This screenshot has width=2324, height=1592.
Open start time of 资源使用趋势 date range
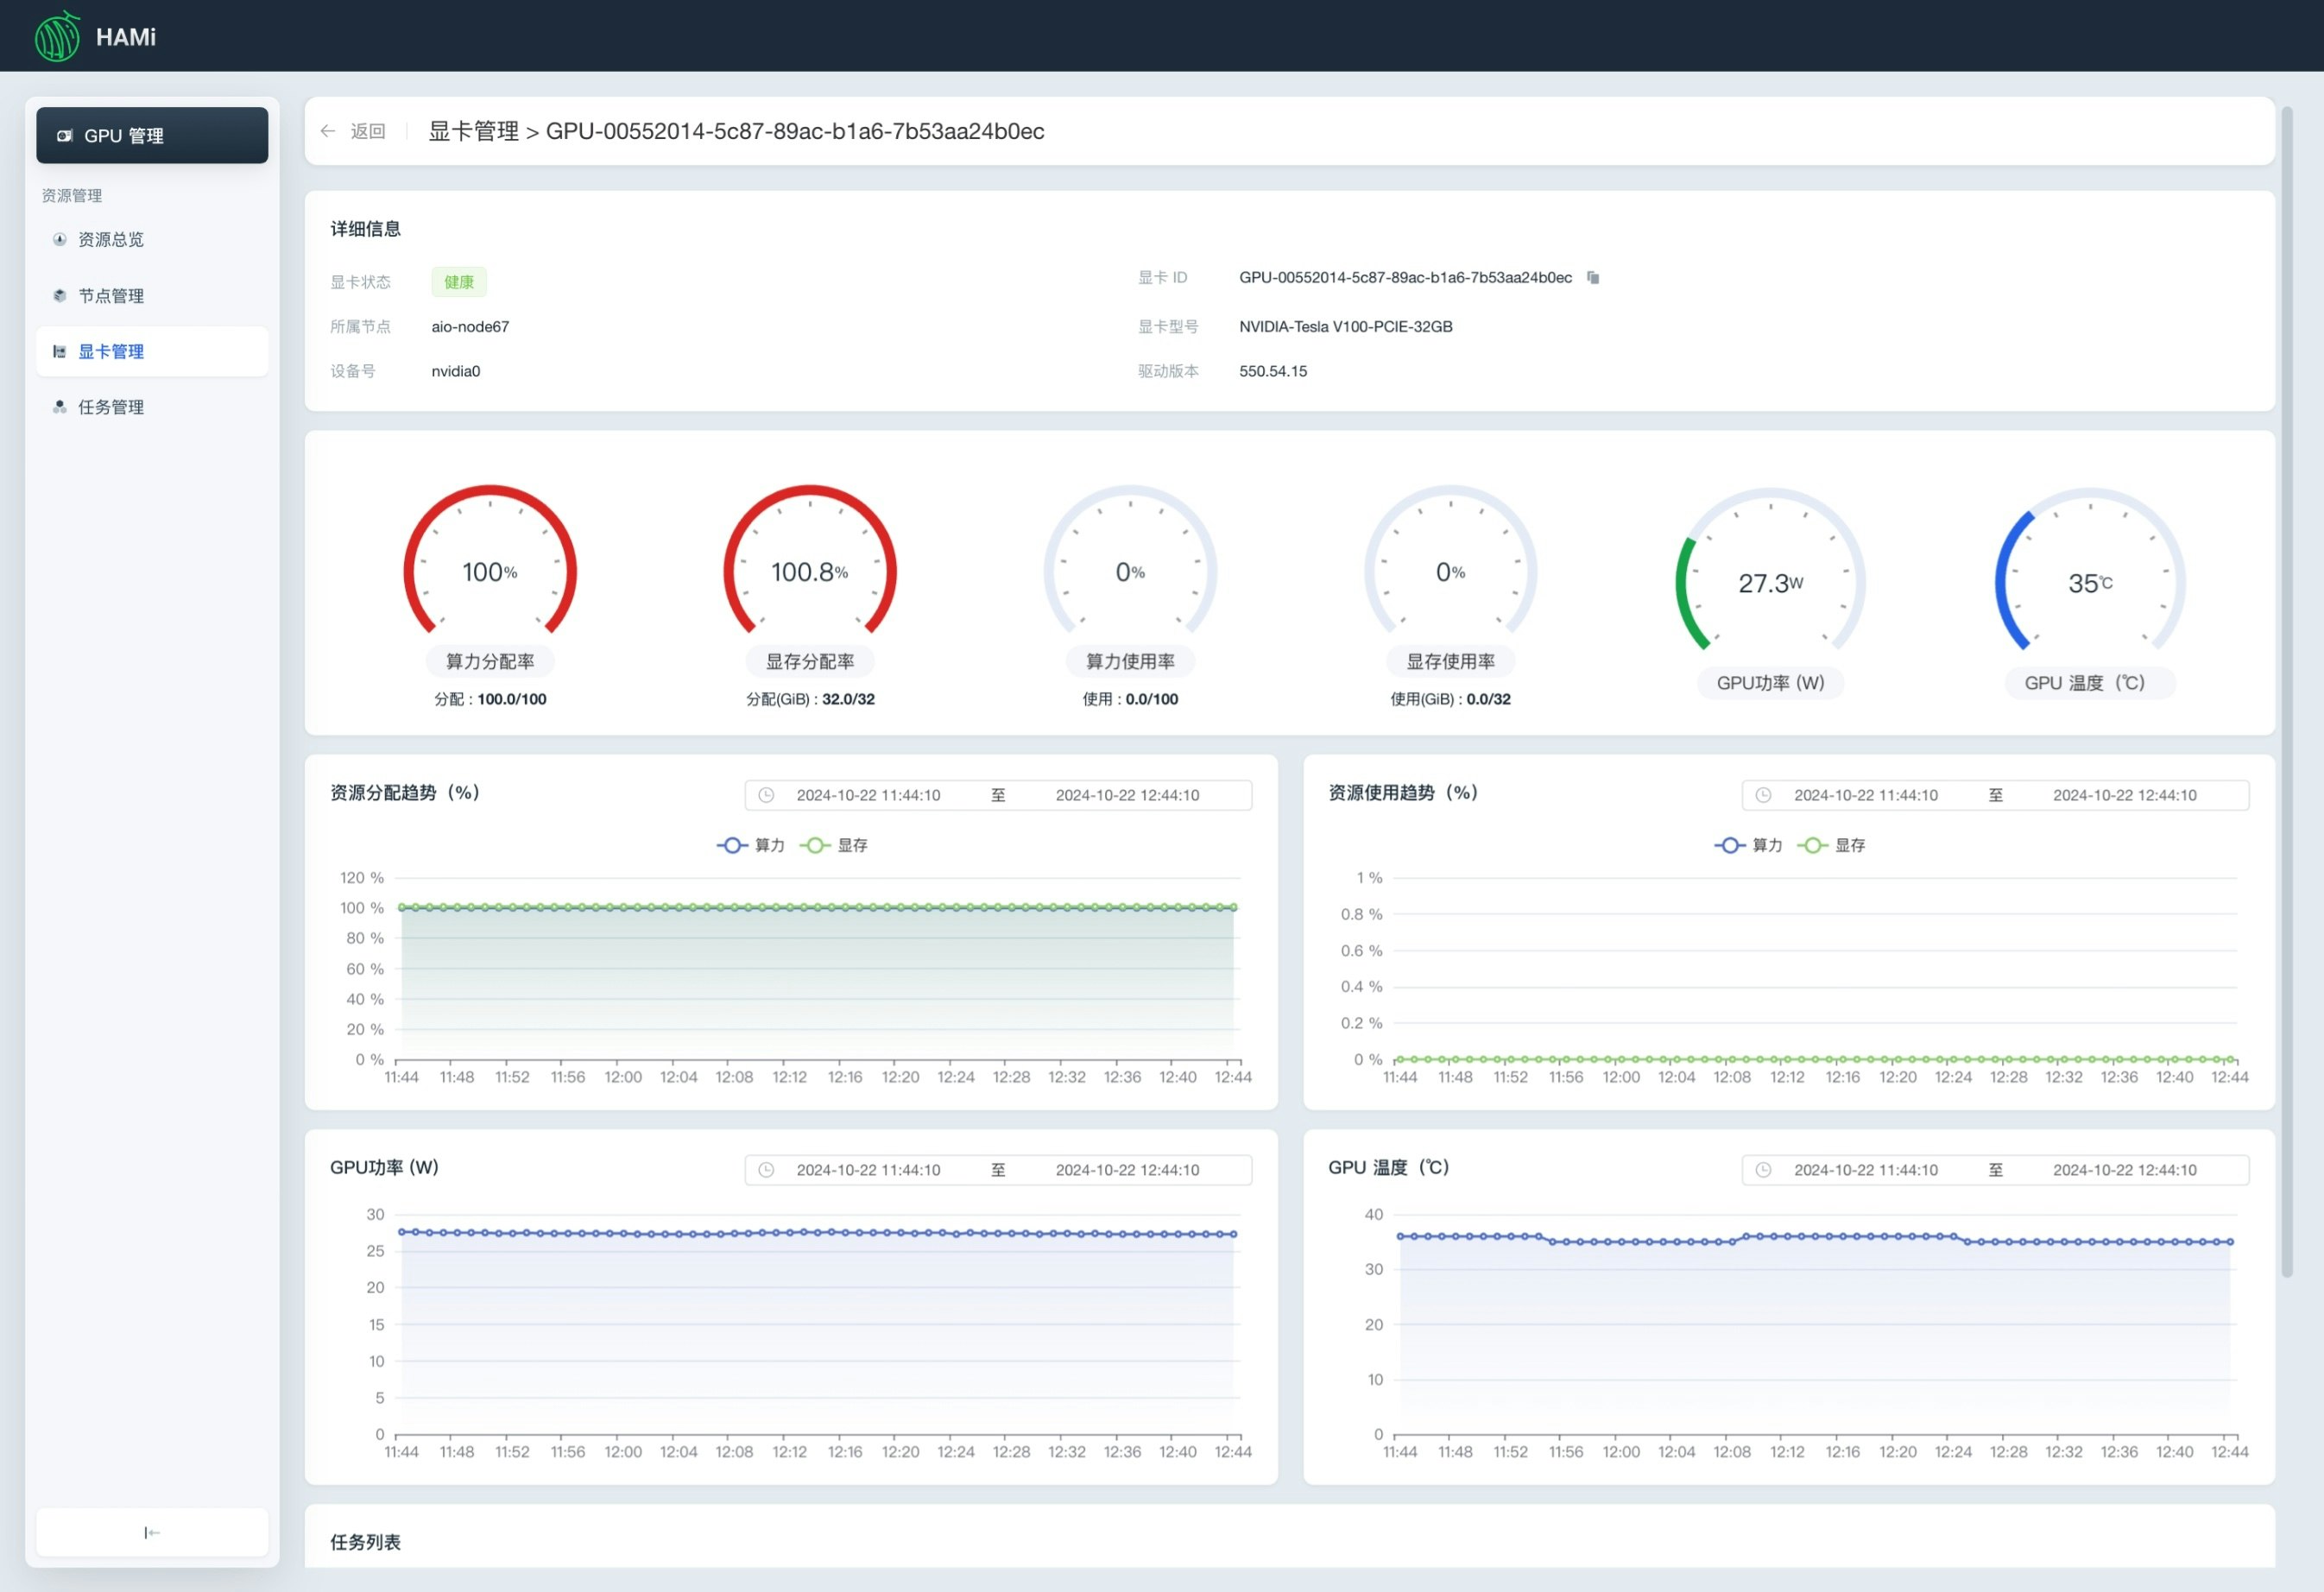pos(1865,795)
